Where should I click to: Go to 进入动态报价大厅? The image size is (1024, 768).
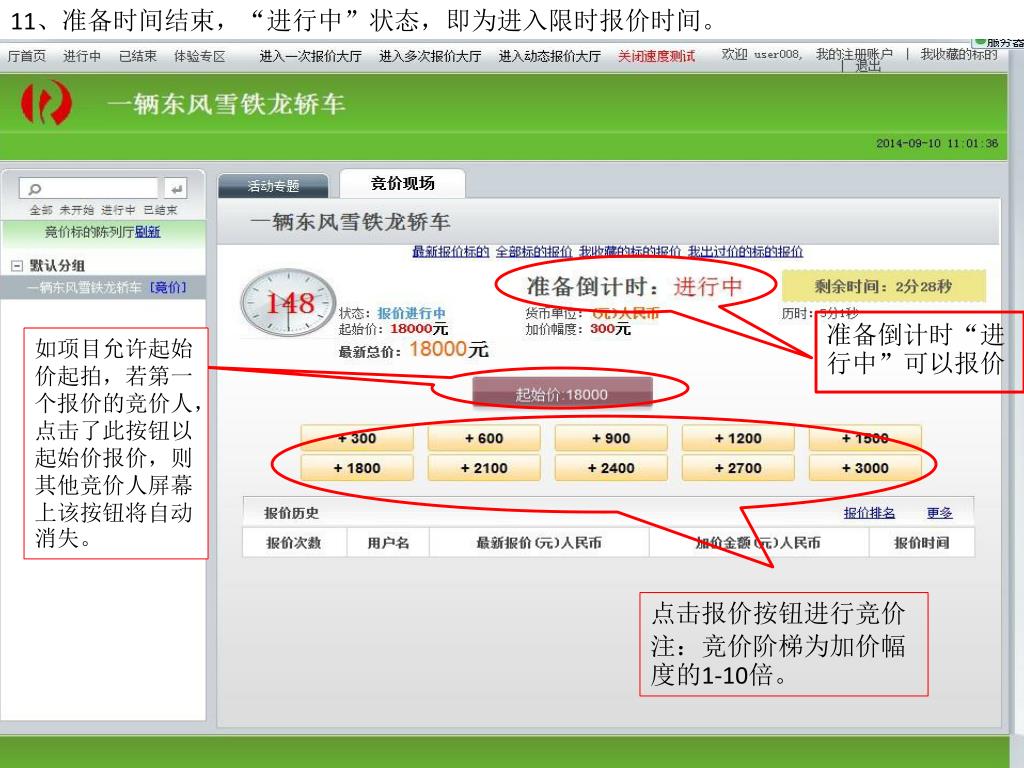click(550, 56)
